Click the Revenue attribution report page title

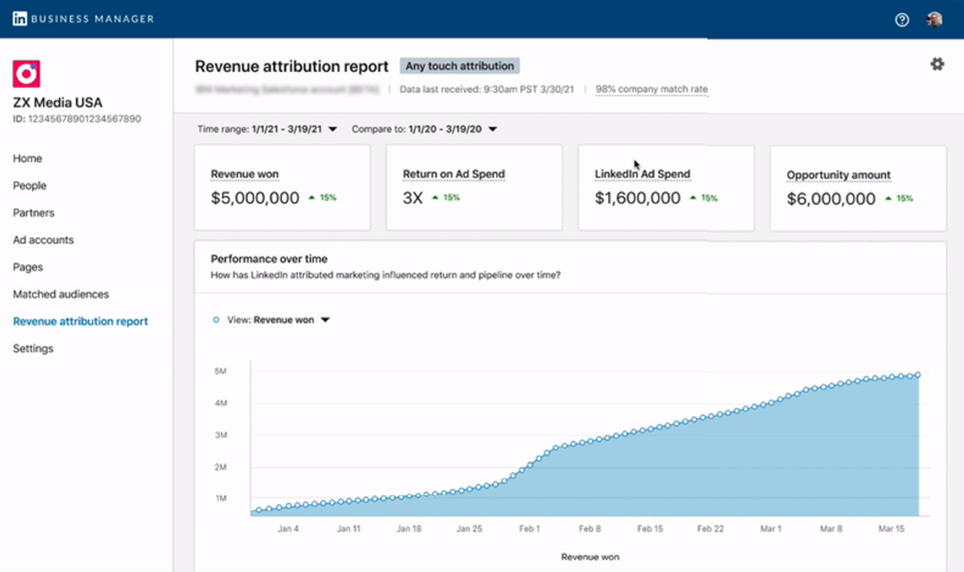click(x=292, y=66)
